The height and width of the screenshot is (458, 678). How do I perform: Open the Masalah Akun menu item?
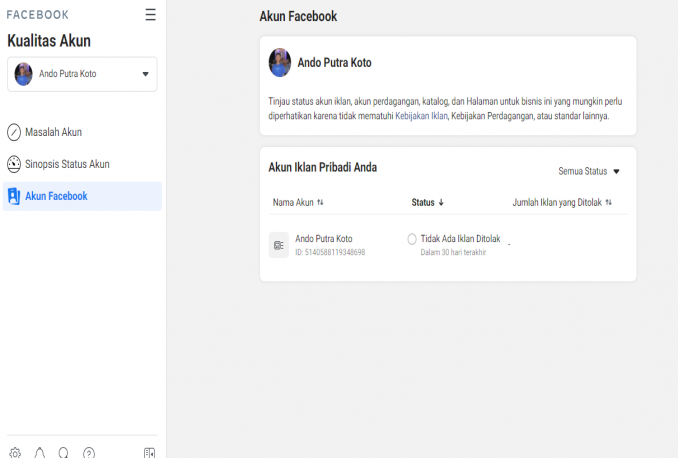(x=53, y=132)
